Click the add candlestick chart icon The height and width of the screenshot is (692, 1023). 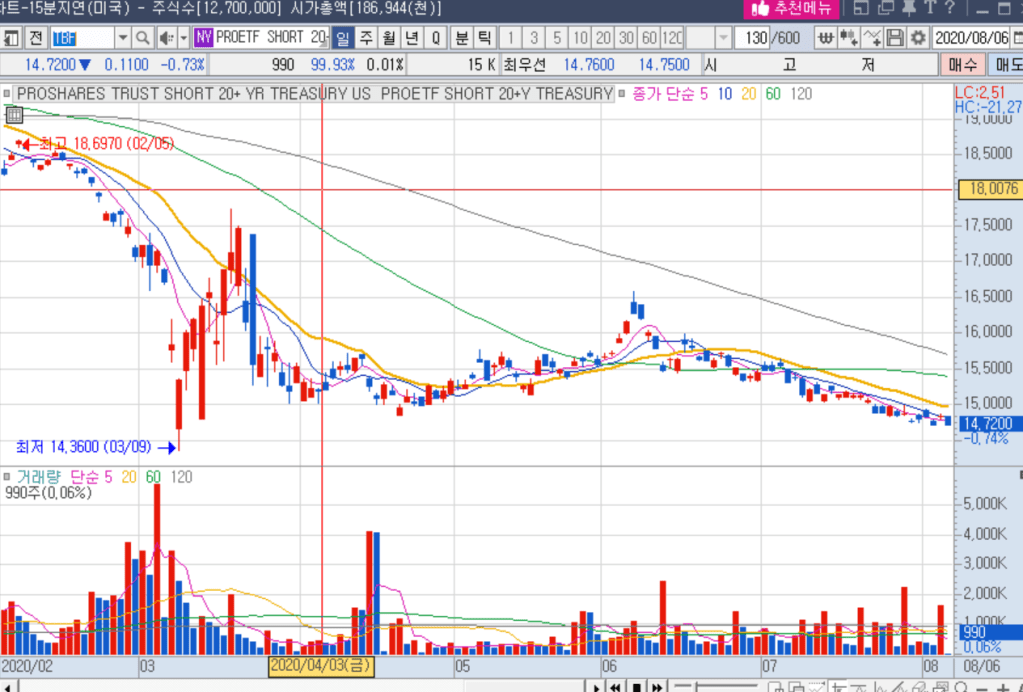(849, 38)
